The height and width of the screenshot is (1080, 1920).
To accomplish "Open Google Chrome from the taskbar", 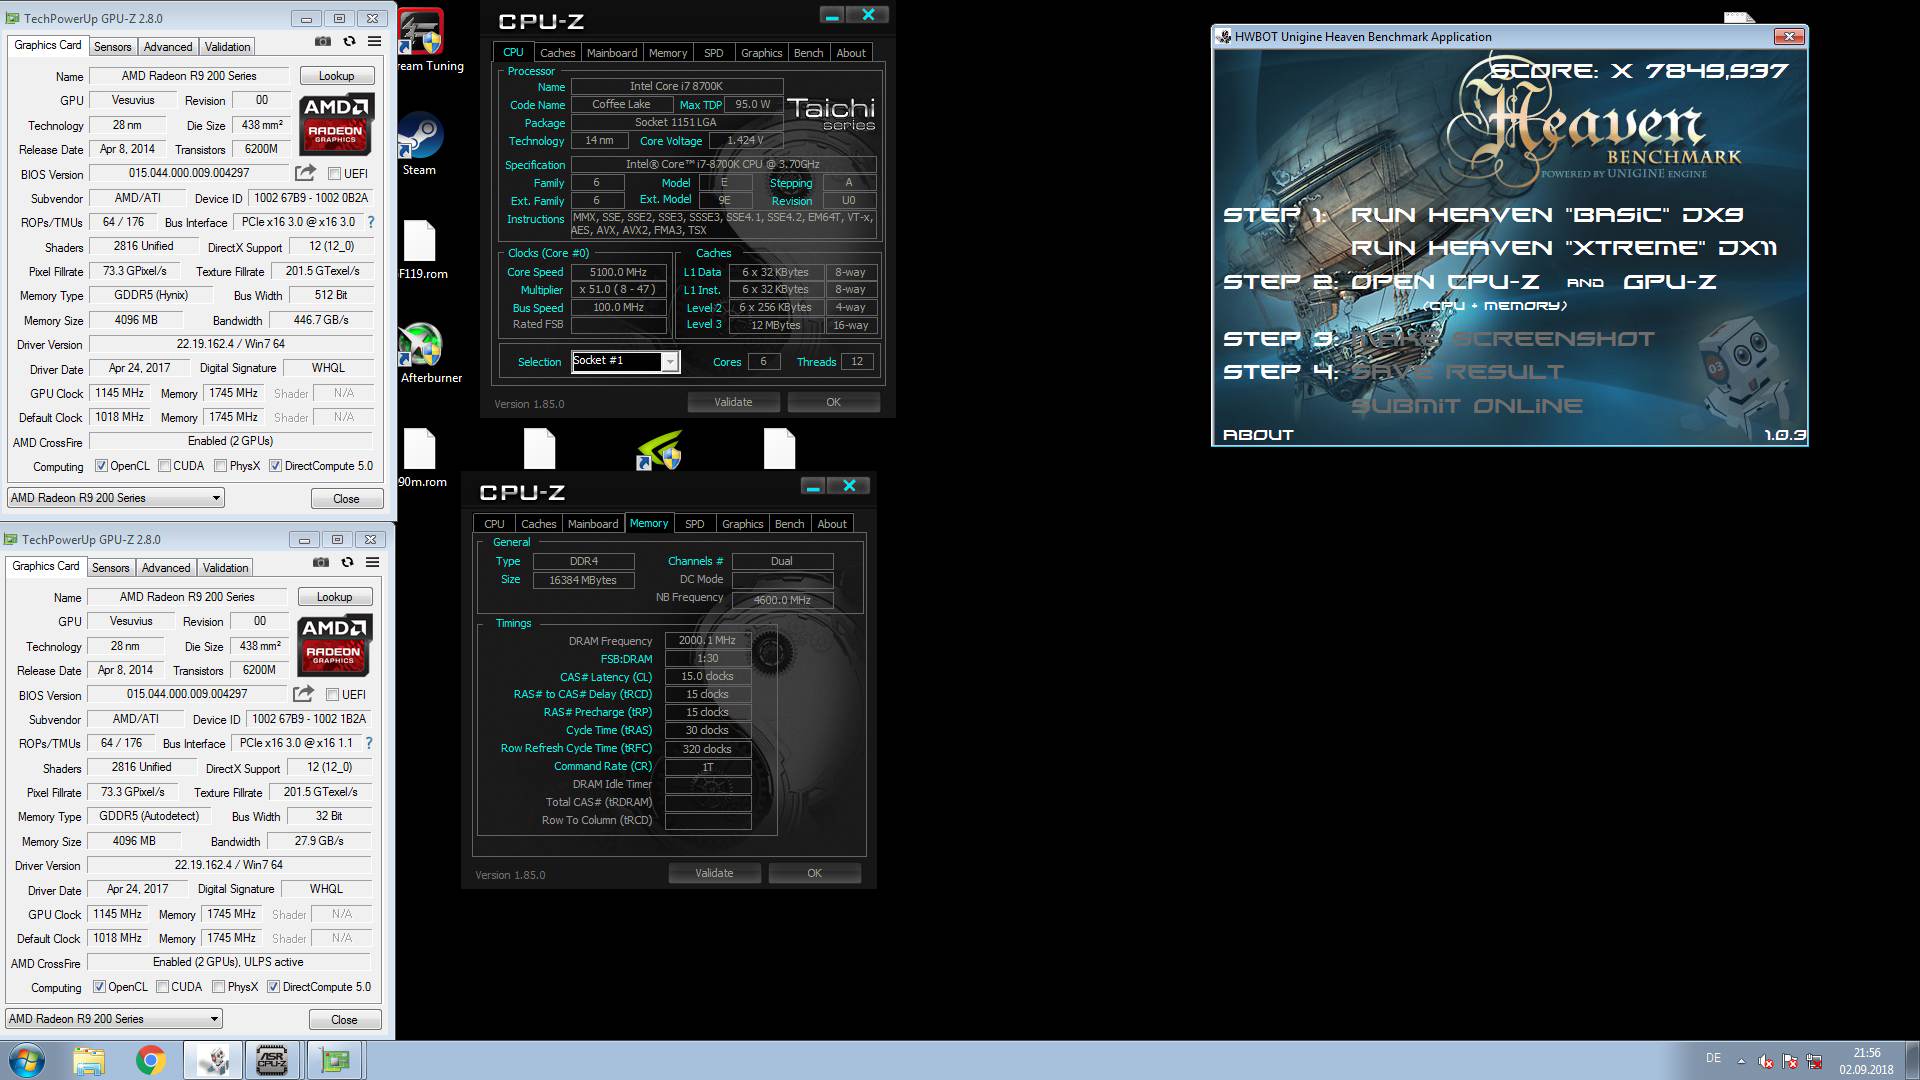I will pyautogui.click(x=151, y=1060).
